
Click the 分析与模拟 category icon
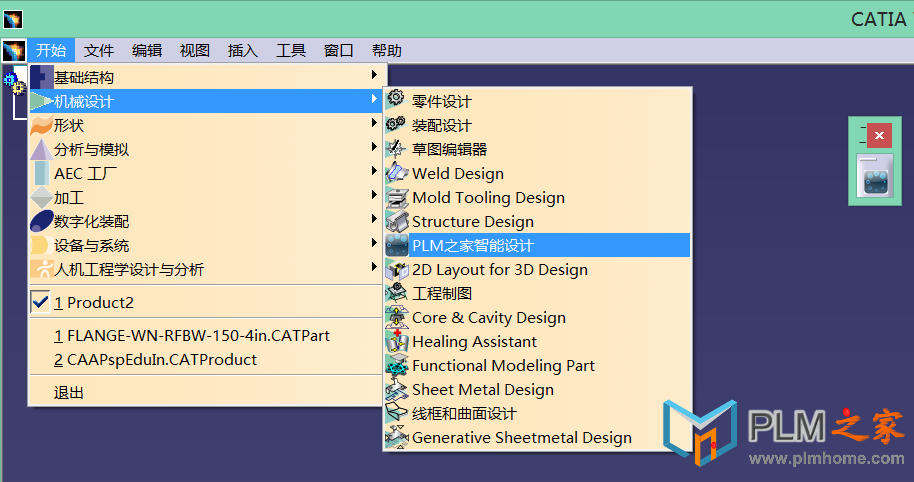(41, 149)
